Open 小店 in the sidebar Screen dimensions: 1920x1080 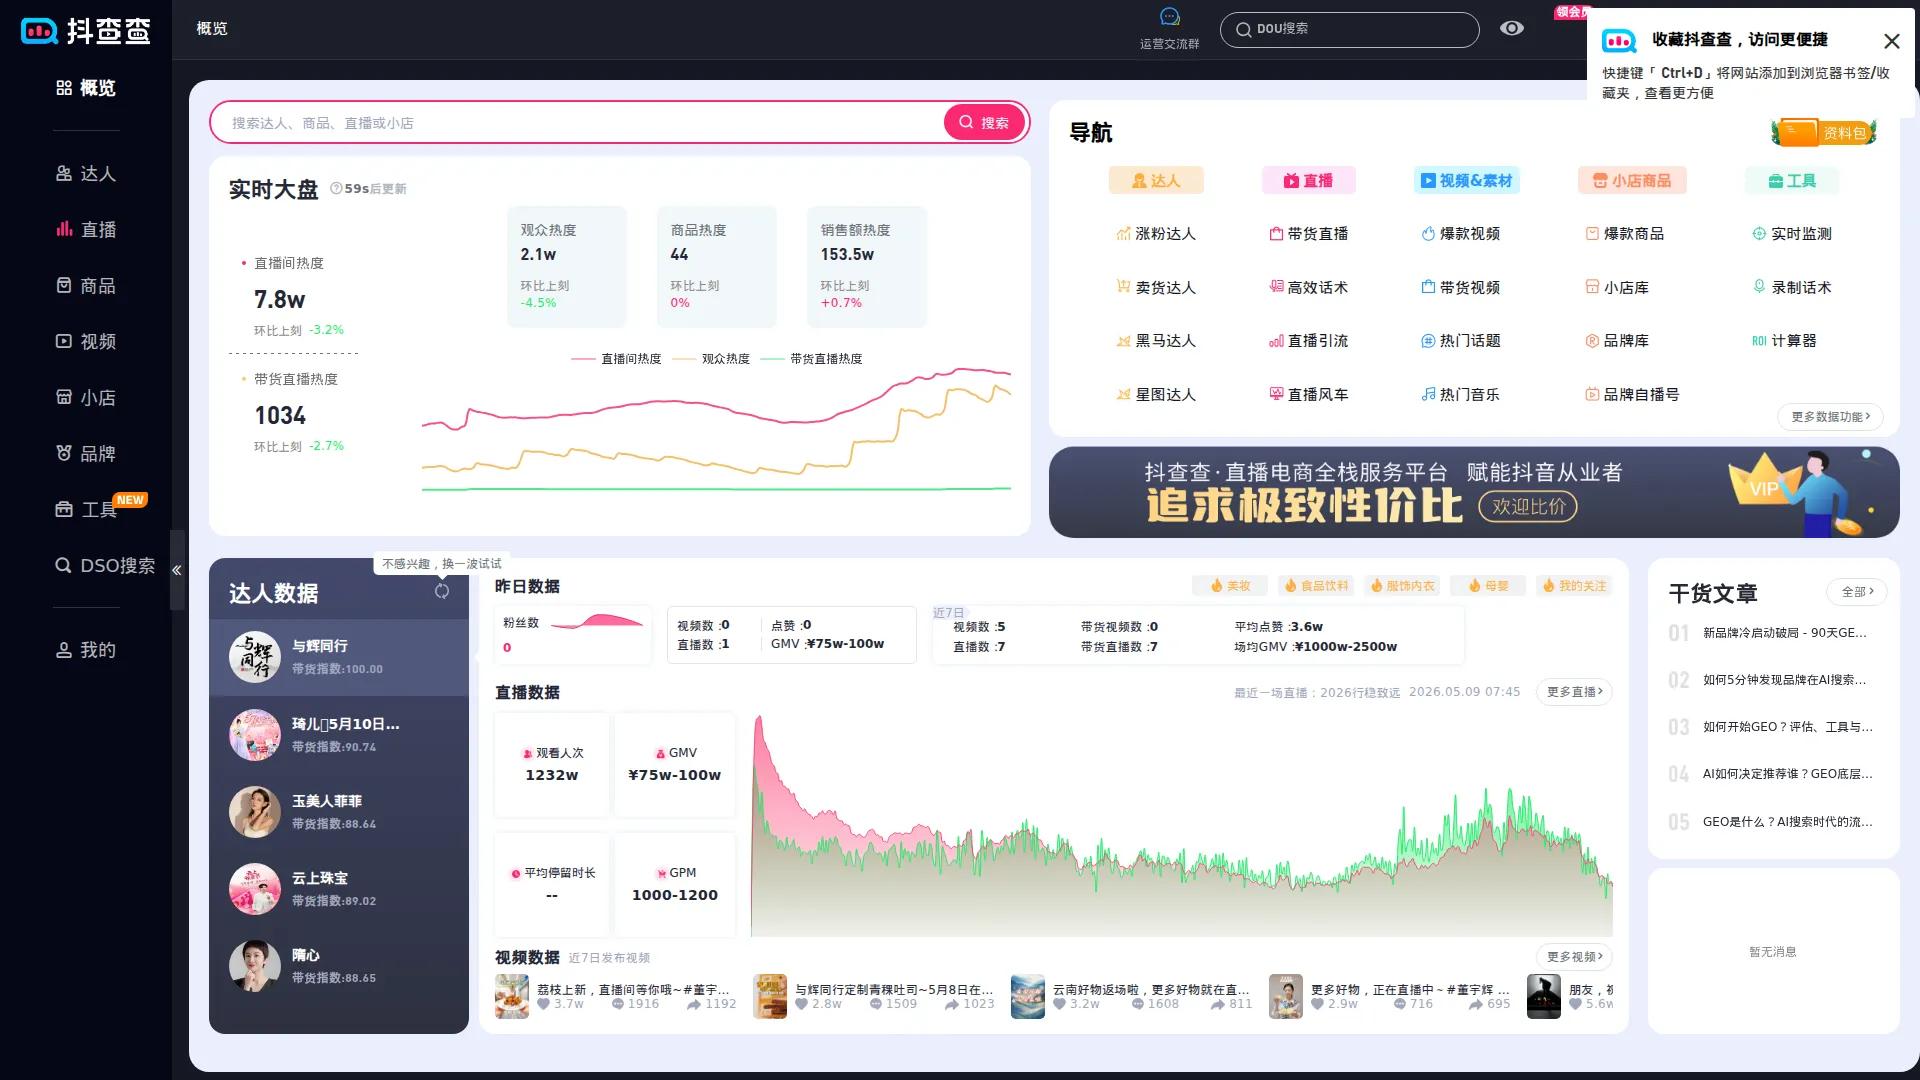(x=86, y=398)
